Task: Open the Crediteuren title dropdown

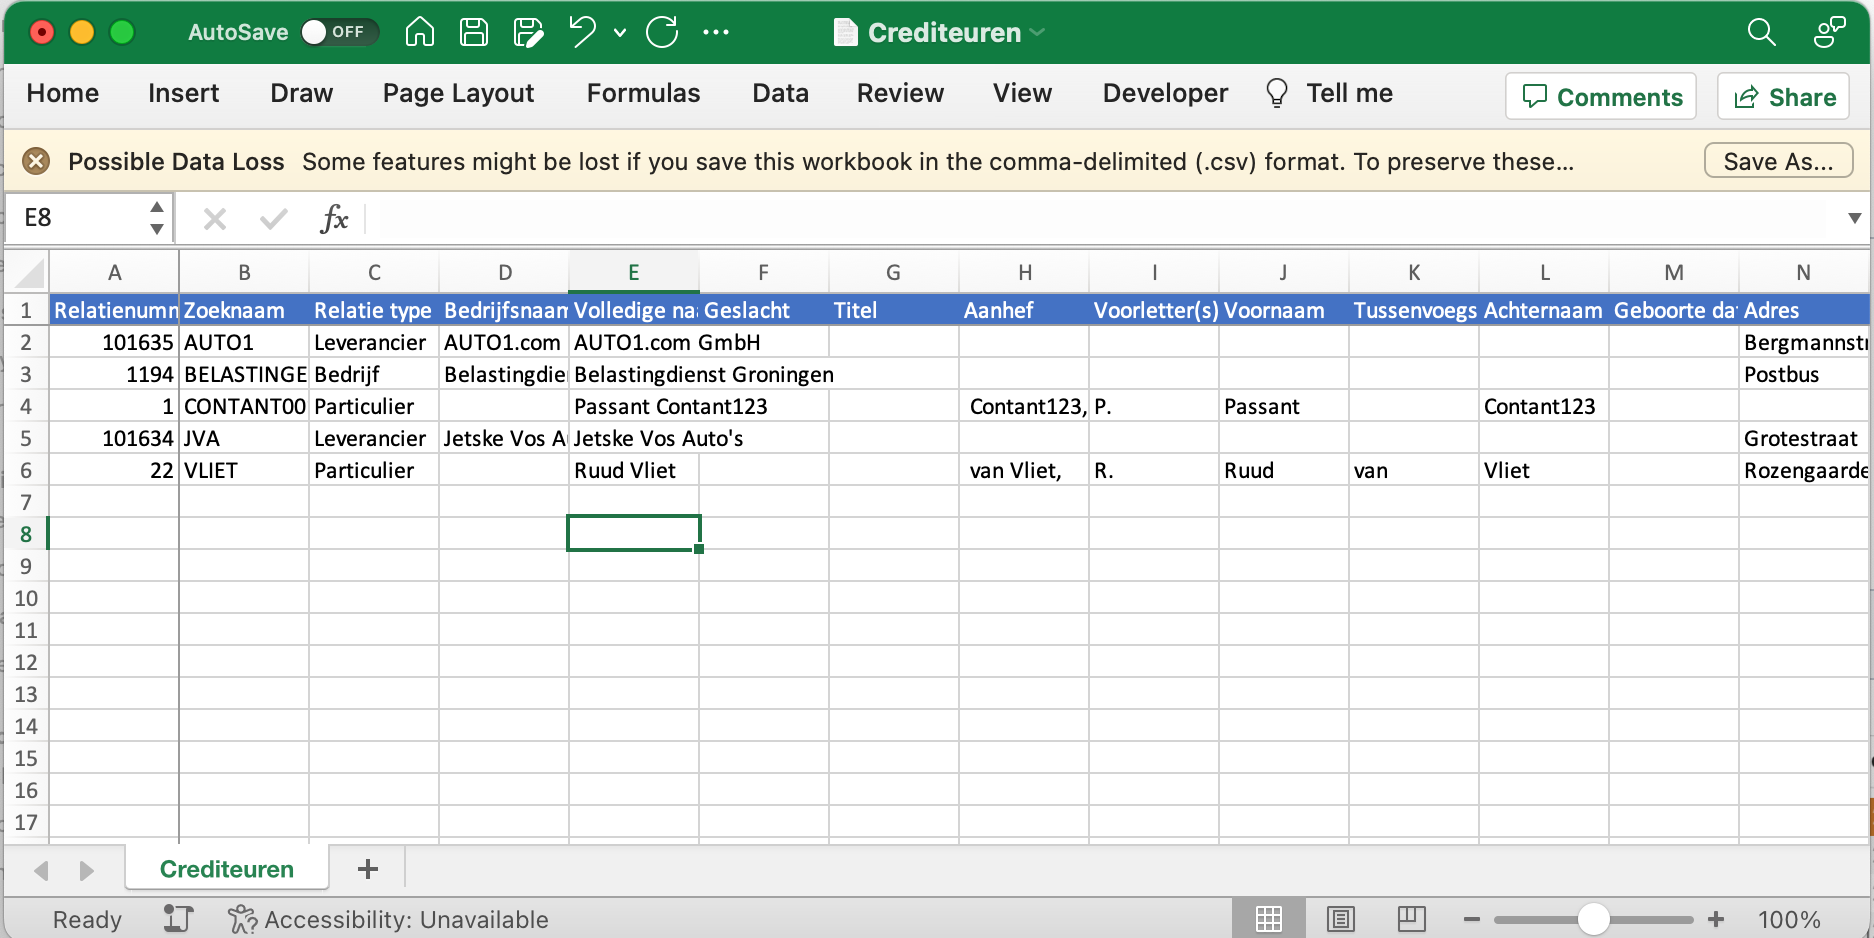Action: (x=1038, y=32)
